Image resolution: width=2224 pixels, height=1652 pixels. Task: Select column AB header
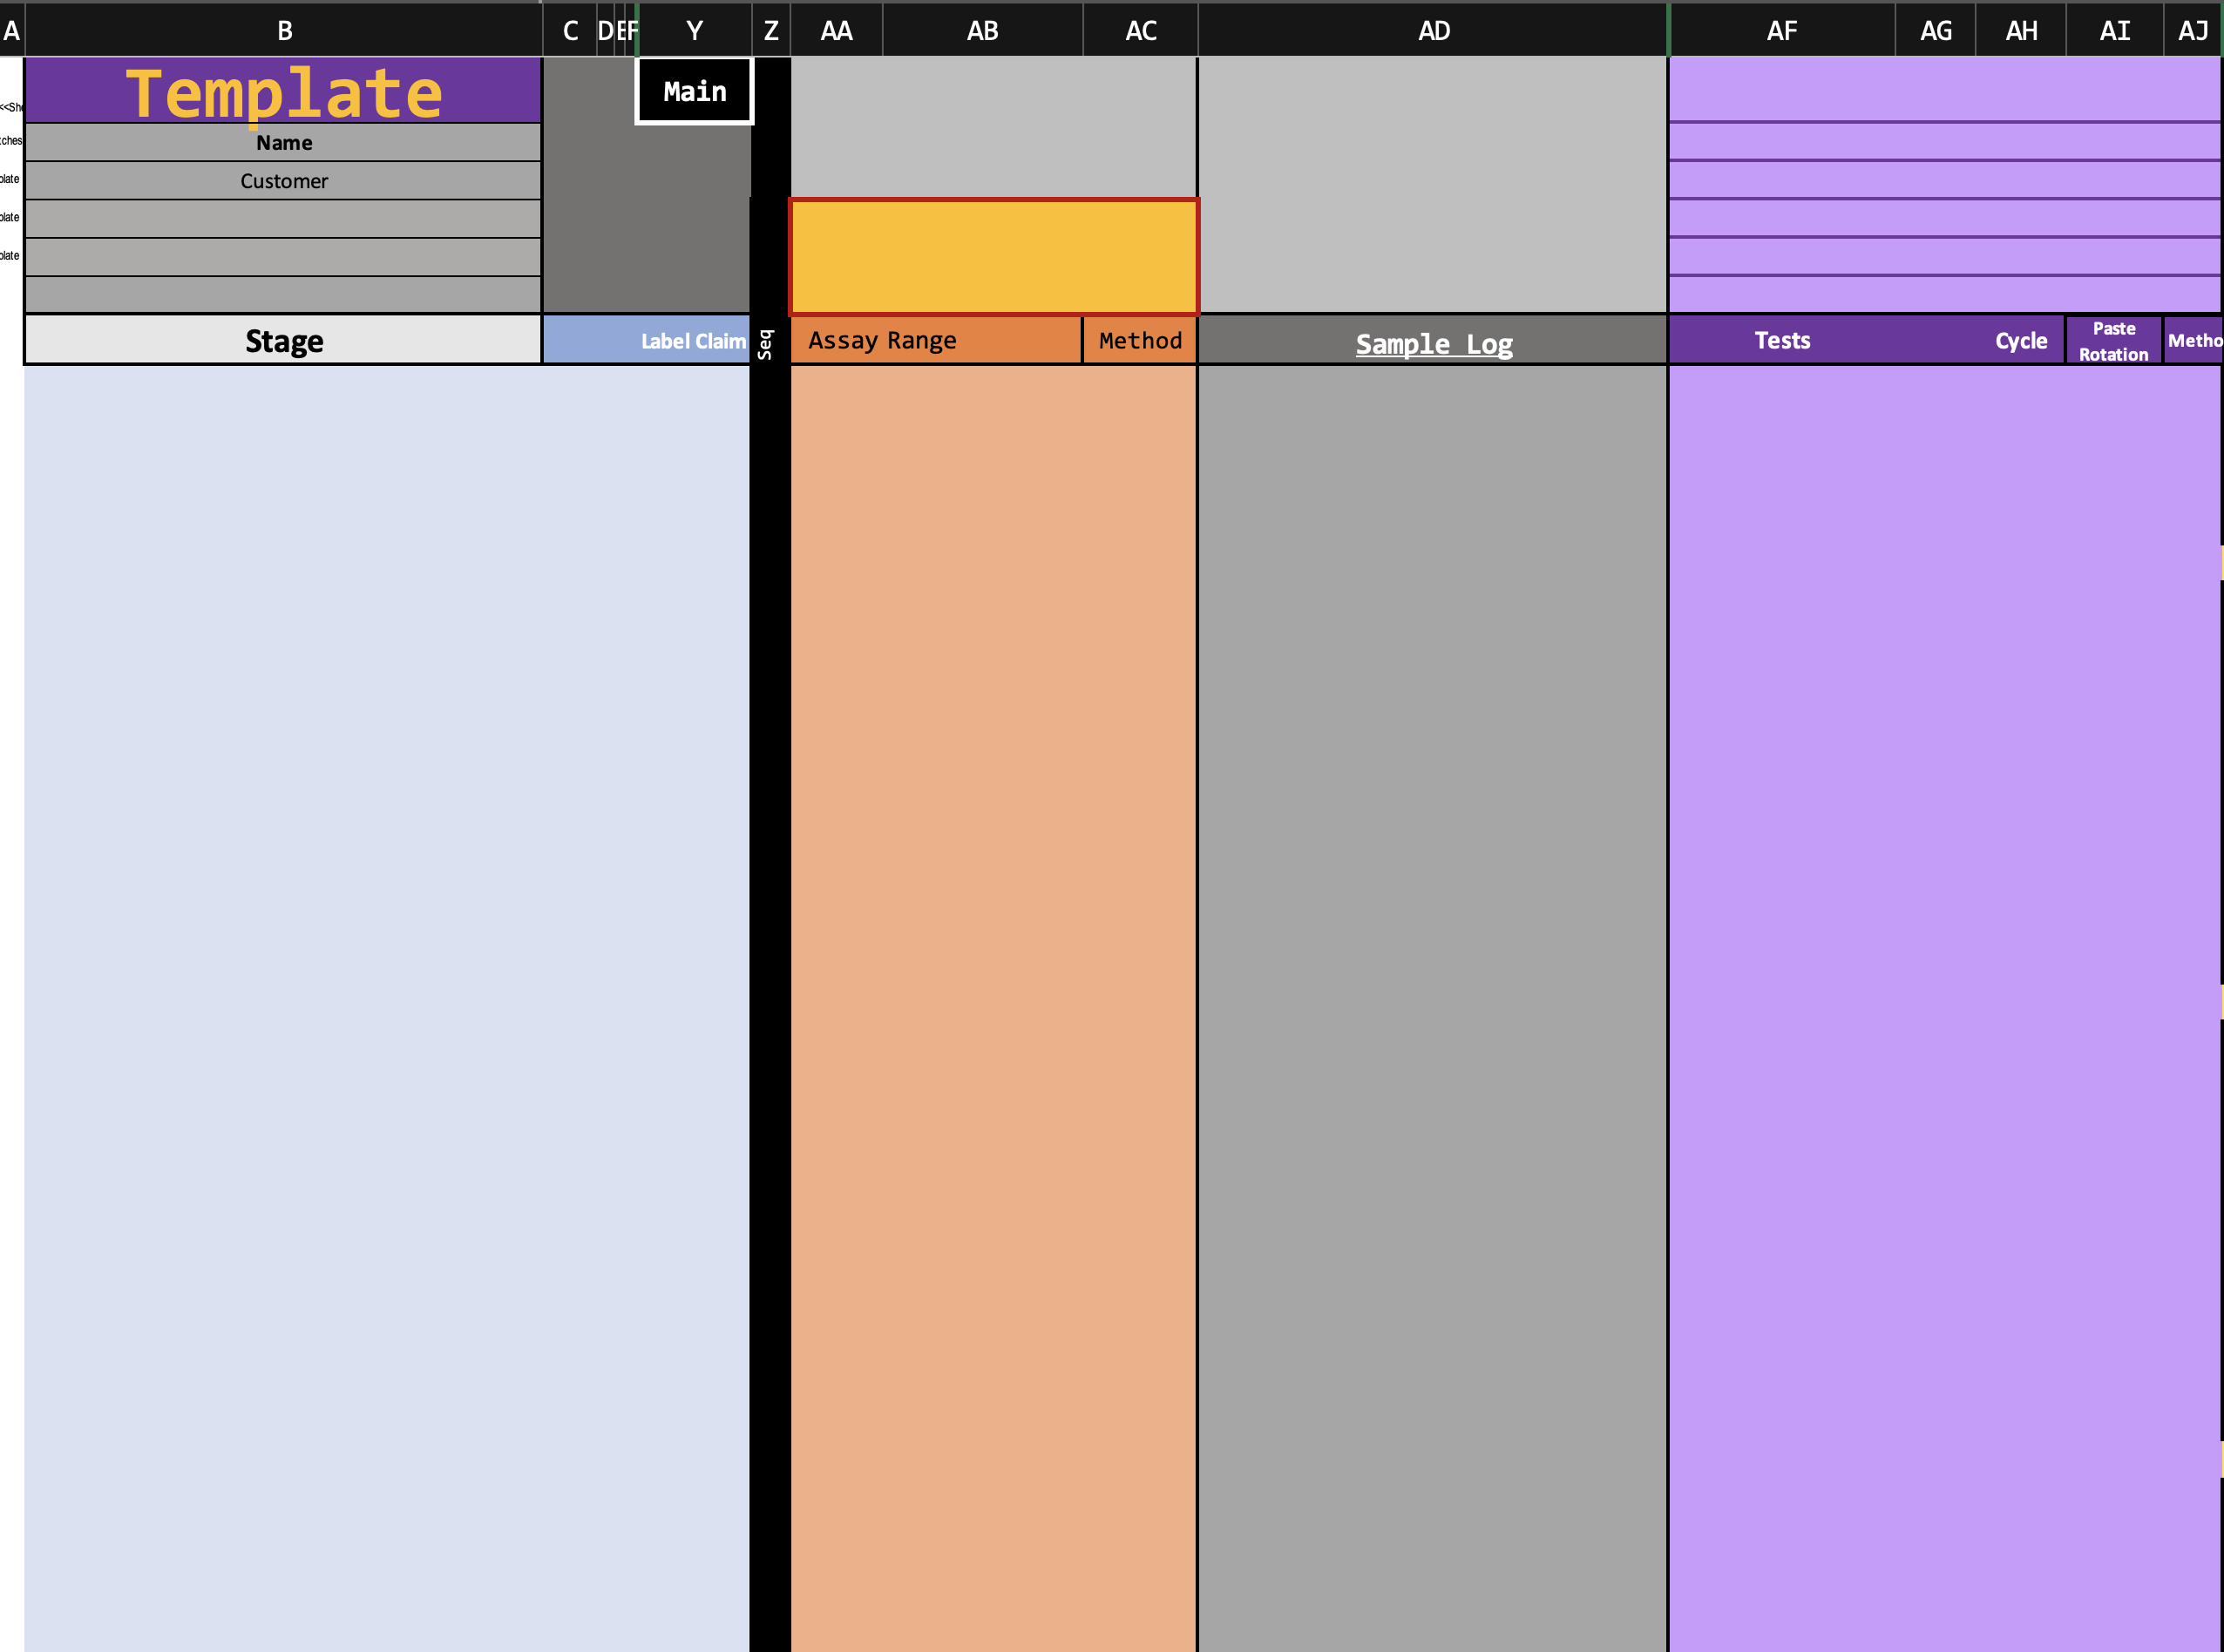coord(982,30)
